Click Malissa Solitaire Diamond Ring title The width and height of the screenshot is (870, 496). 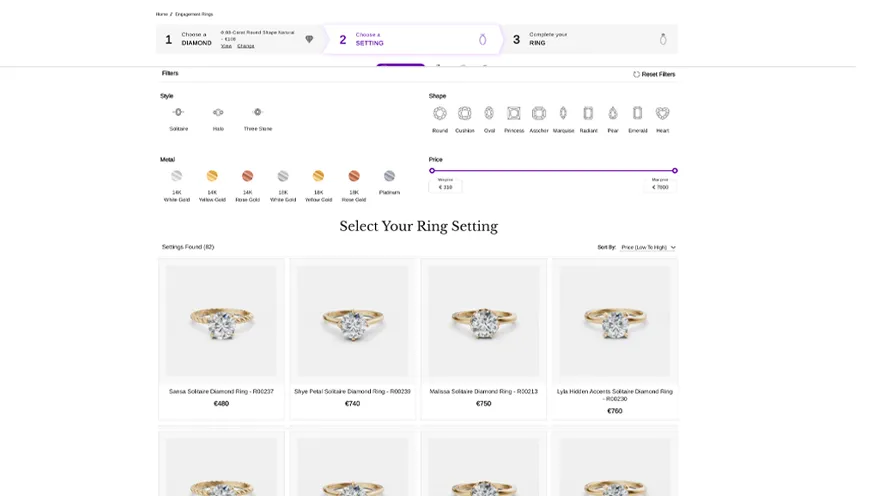pos(483,392)
